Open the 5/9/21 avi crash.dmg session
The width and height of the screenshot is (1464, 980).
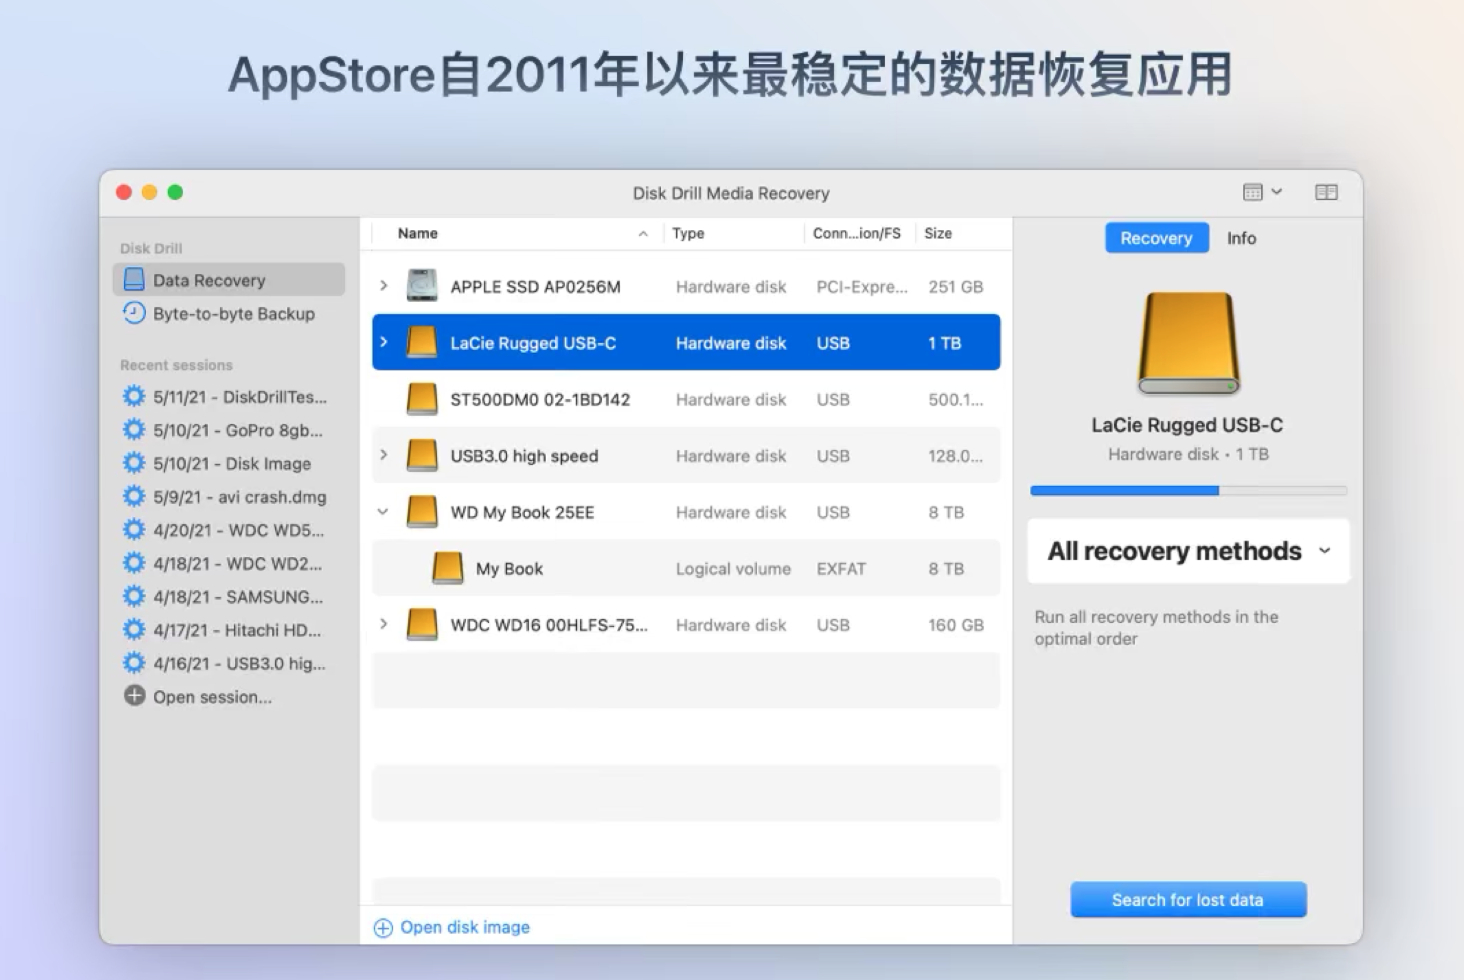tap(238, 496)
